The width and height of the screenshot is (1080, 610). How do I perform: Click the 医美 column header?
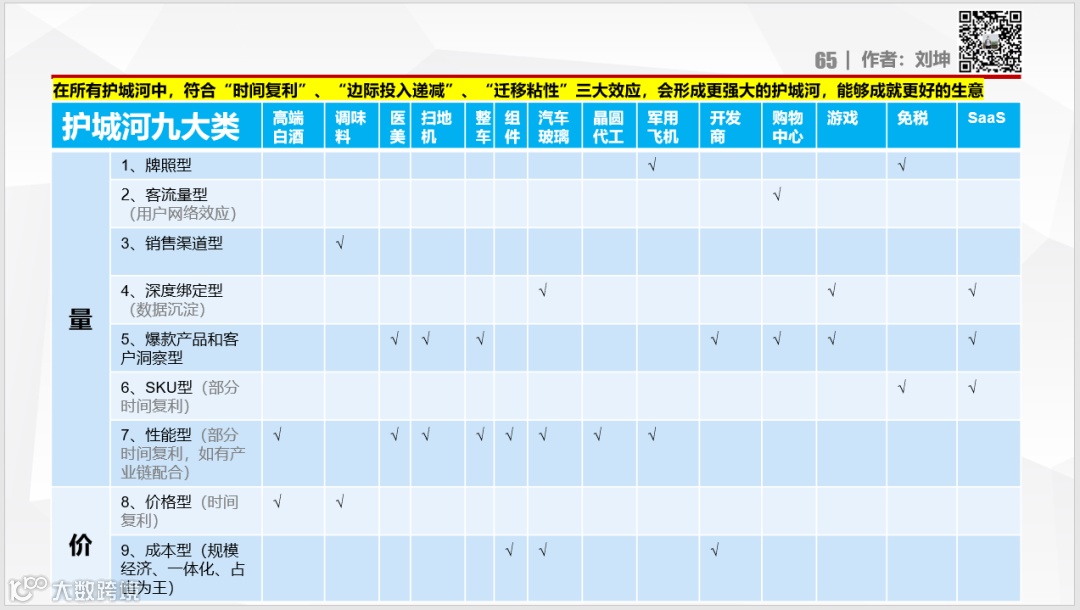[397, 127]
